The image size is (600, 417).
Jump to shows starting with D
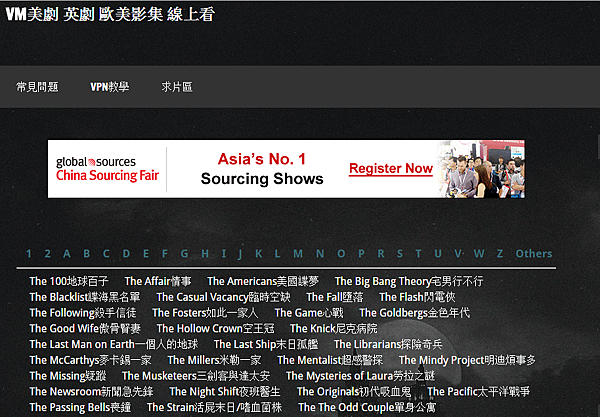(126, 254)
